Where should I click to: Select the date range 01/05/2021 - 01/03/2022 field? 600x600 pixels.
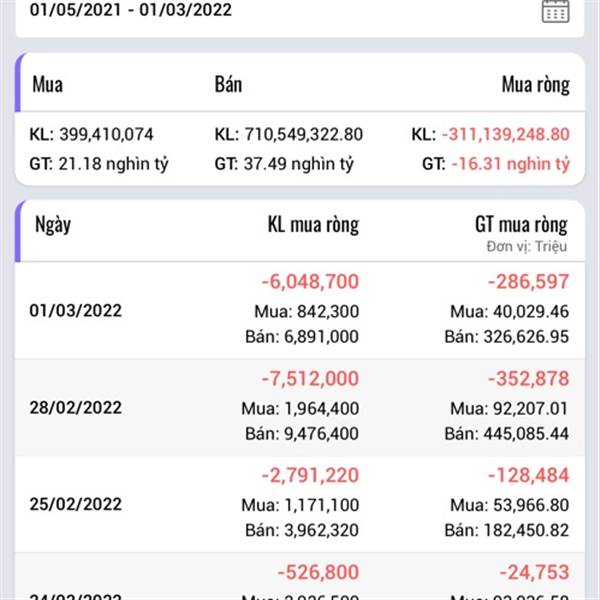[x=300, y=15]
